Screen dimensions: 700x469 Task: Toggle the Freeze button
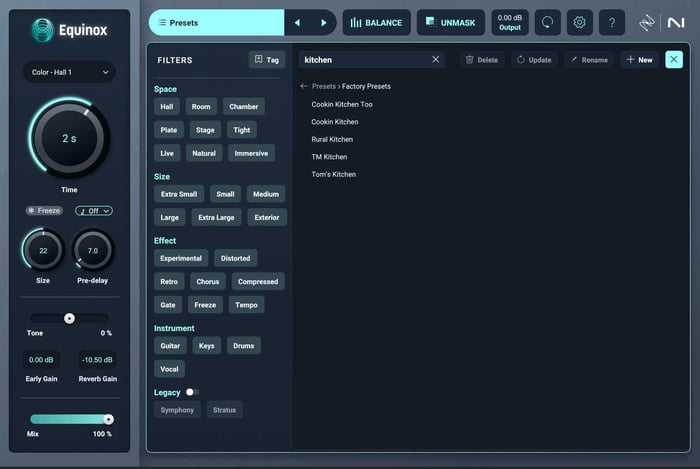click(44, 211)
